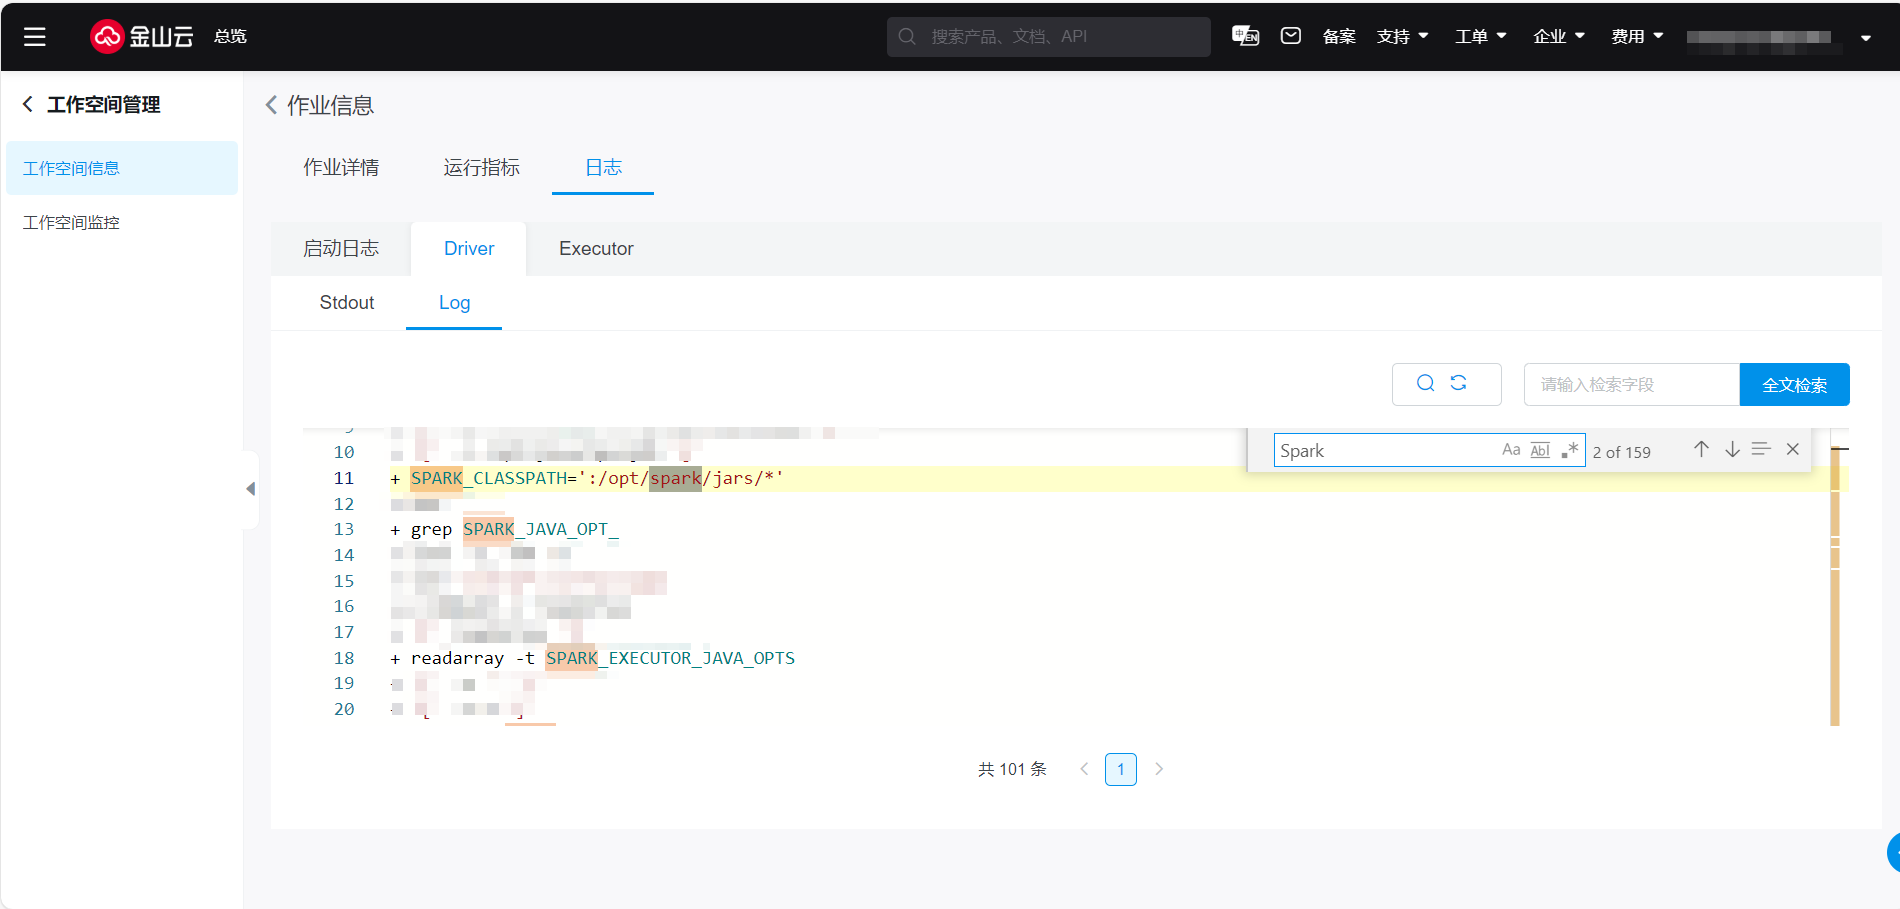Open the messages envelope icon
The width and height of the screenshot is (1900, 909).
coord(1291,36)
